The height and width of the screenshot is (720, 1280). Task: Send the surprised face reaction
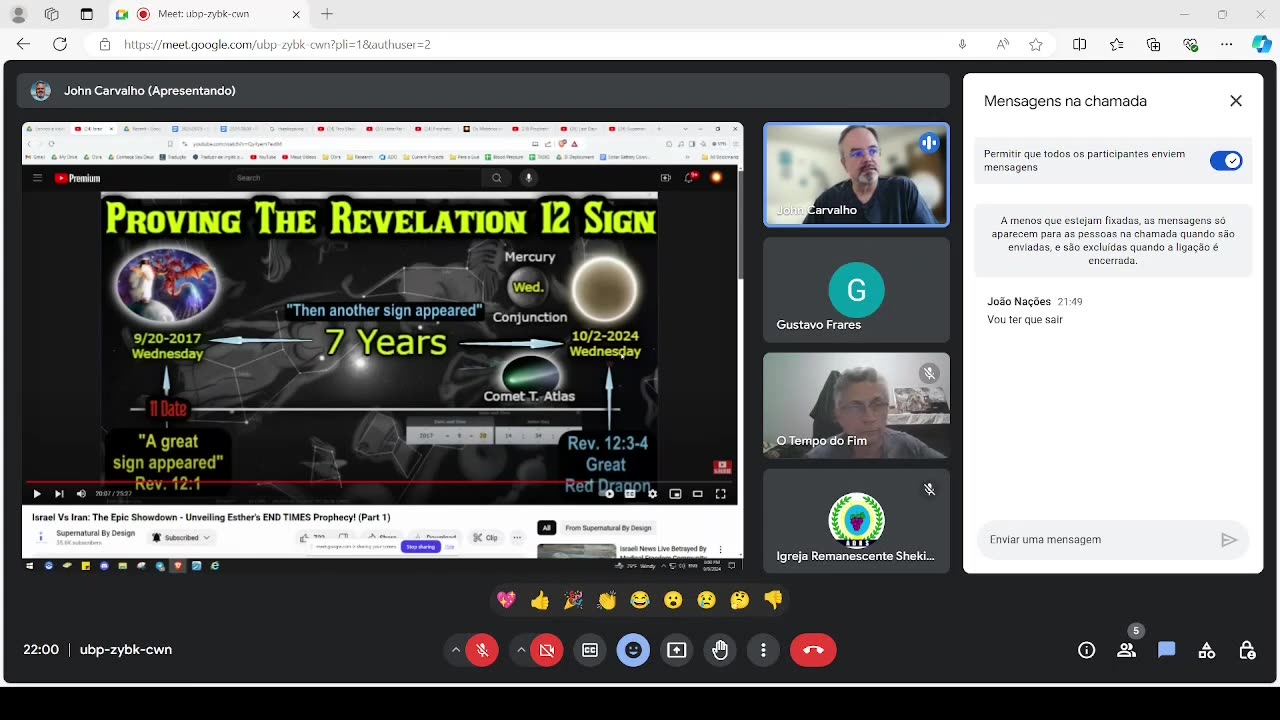pyautogui.click(x=673, y=600)
